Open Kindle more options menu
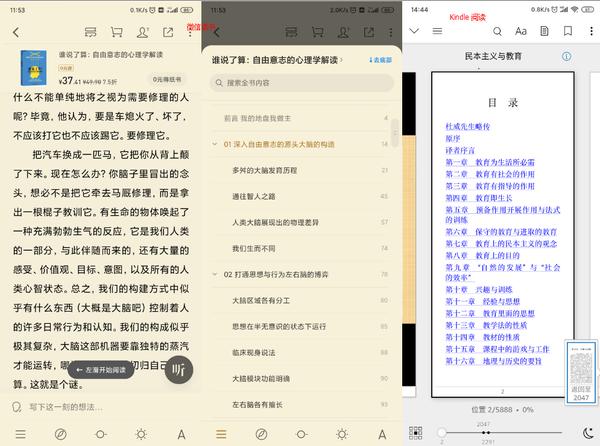This screenshot has width=600, height=446. point(591,31)
